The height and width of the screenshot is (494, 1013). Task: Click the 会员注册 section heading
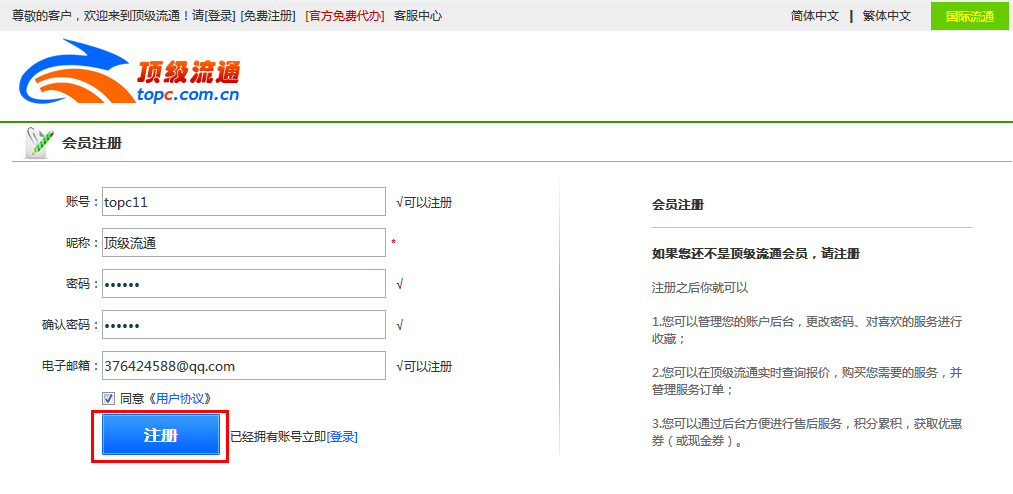pos(92,143)
